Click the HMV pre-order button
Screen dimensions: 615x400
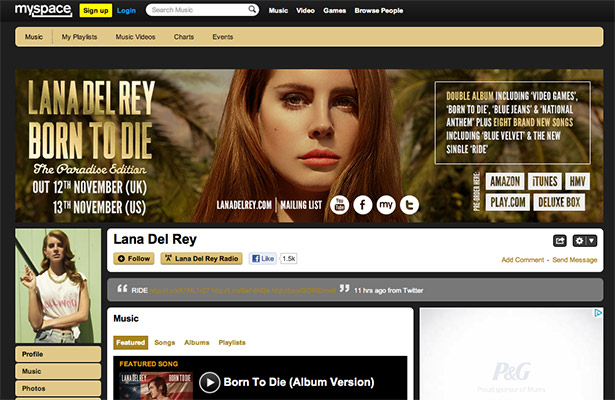577,182
